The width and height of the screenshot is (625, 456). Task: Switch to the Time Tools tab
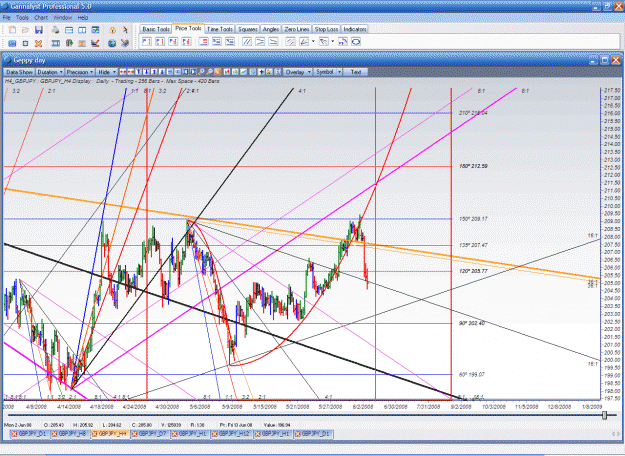220,29
